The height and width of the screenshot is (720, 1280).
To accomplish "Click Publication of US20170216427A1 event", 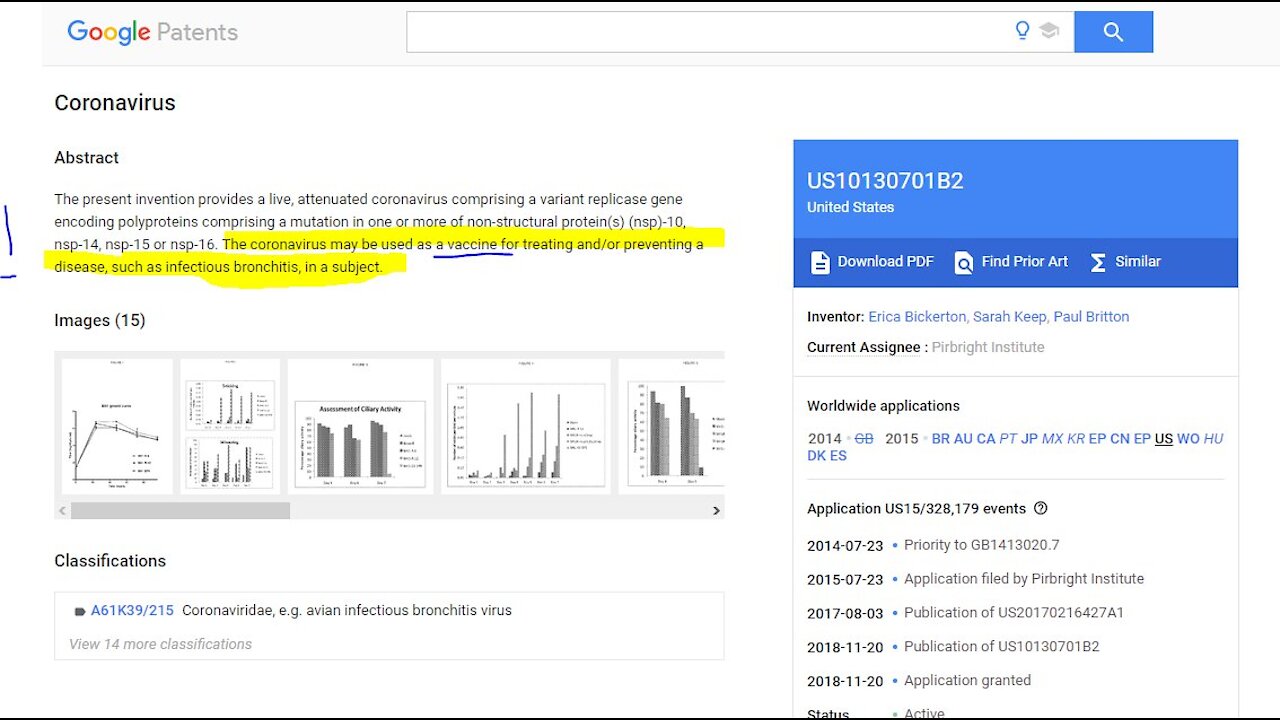I will 1014,613.
